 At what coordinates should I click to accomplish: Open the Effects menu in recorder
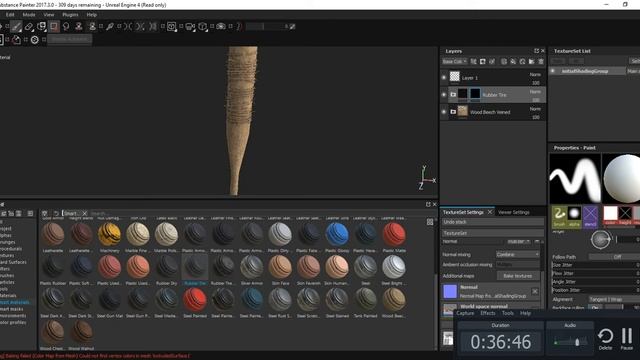click(x=488, y=313)
